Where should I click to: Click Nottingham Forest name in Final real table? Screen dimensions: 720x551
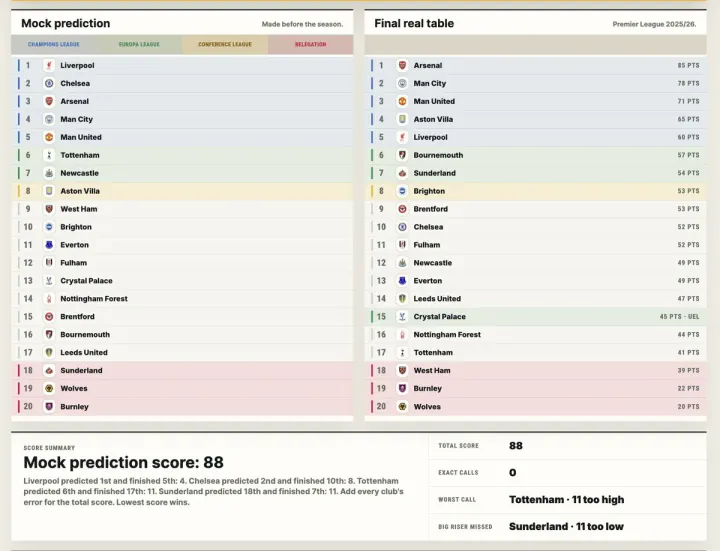tap(447, 334)
